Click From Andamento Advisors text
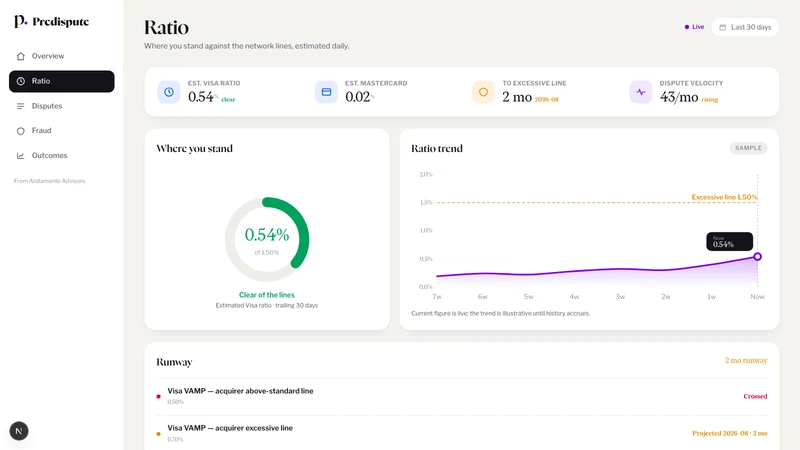This screenshot has height=450, width=800. click(x=49, y=181)
